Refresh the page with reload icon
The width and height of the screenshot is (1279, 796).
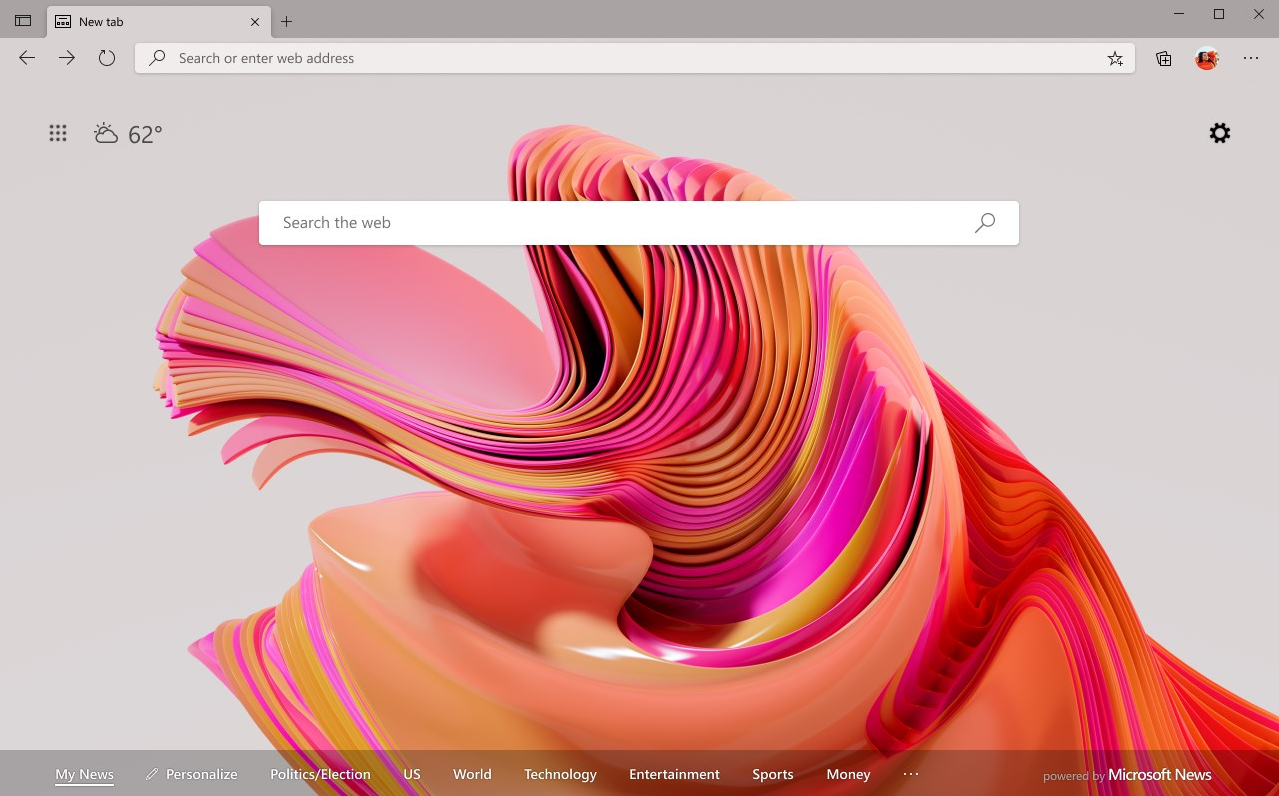[107, 58]
